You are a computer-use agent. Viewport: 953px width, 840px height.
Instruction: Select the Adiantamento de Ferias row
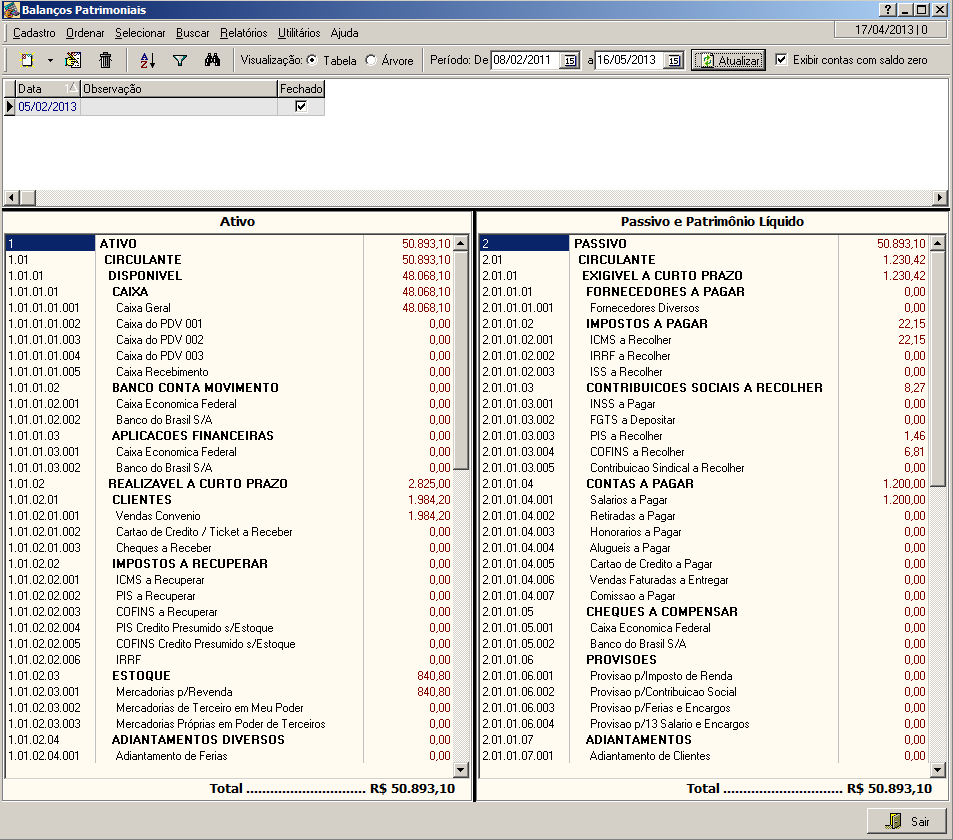click(x=229, y=756)
